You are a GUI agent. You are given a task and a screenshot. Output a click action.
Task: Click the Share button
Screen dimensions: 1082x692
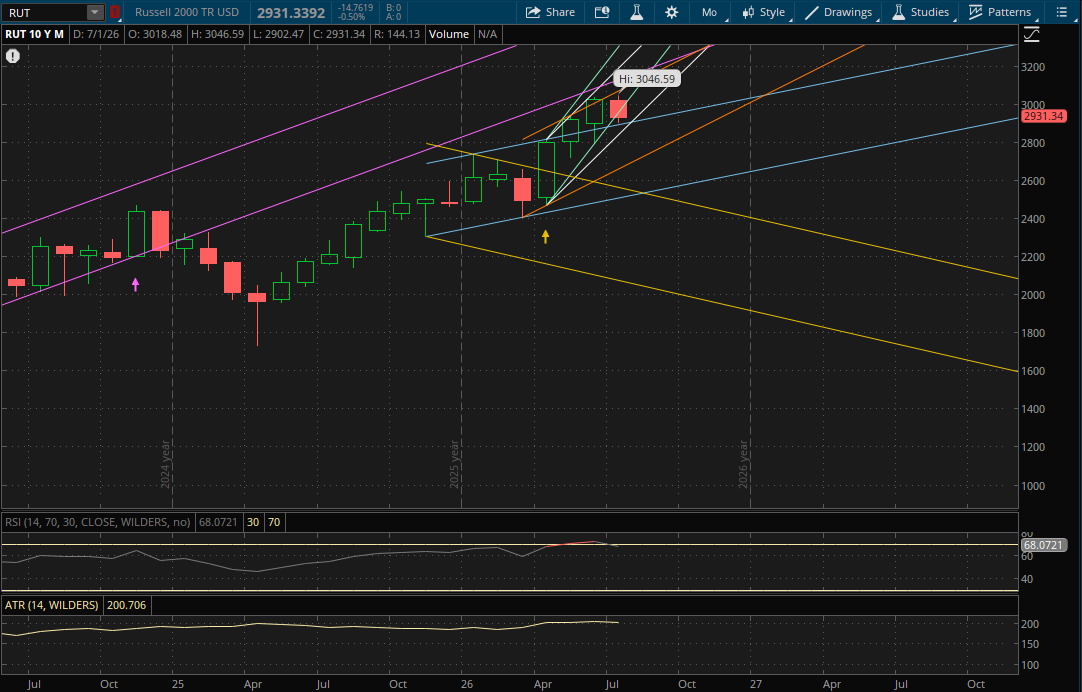point(550,12)
